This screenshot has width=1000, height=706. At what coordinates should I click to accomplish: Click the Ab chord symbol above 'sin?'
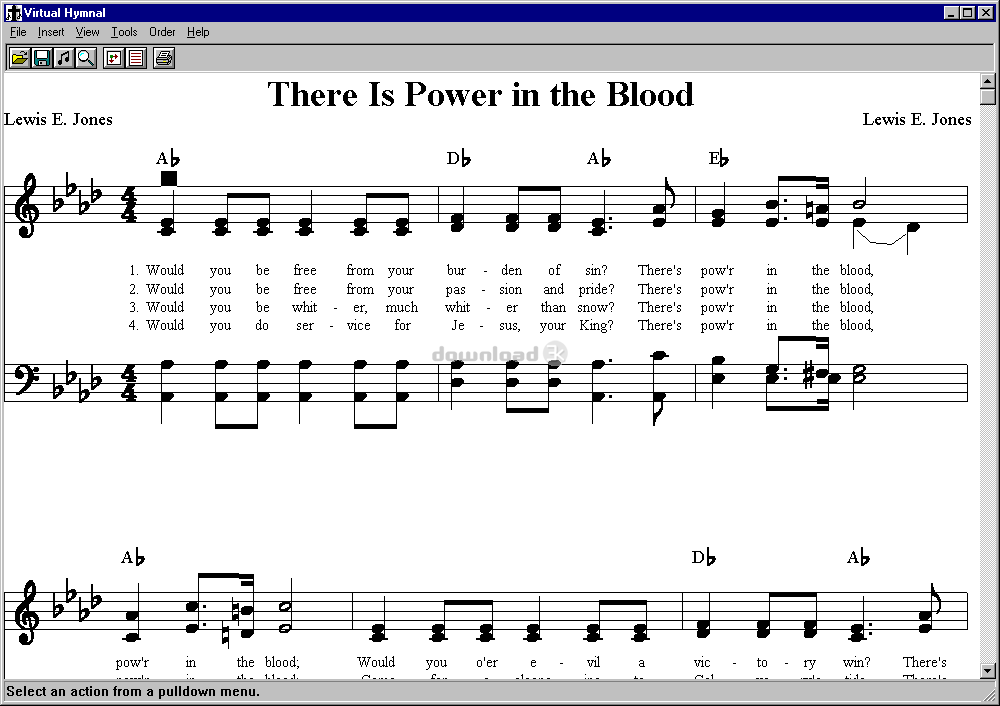[599, 158]
